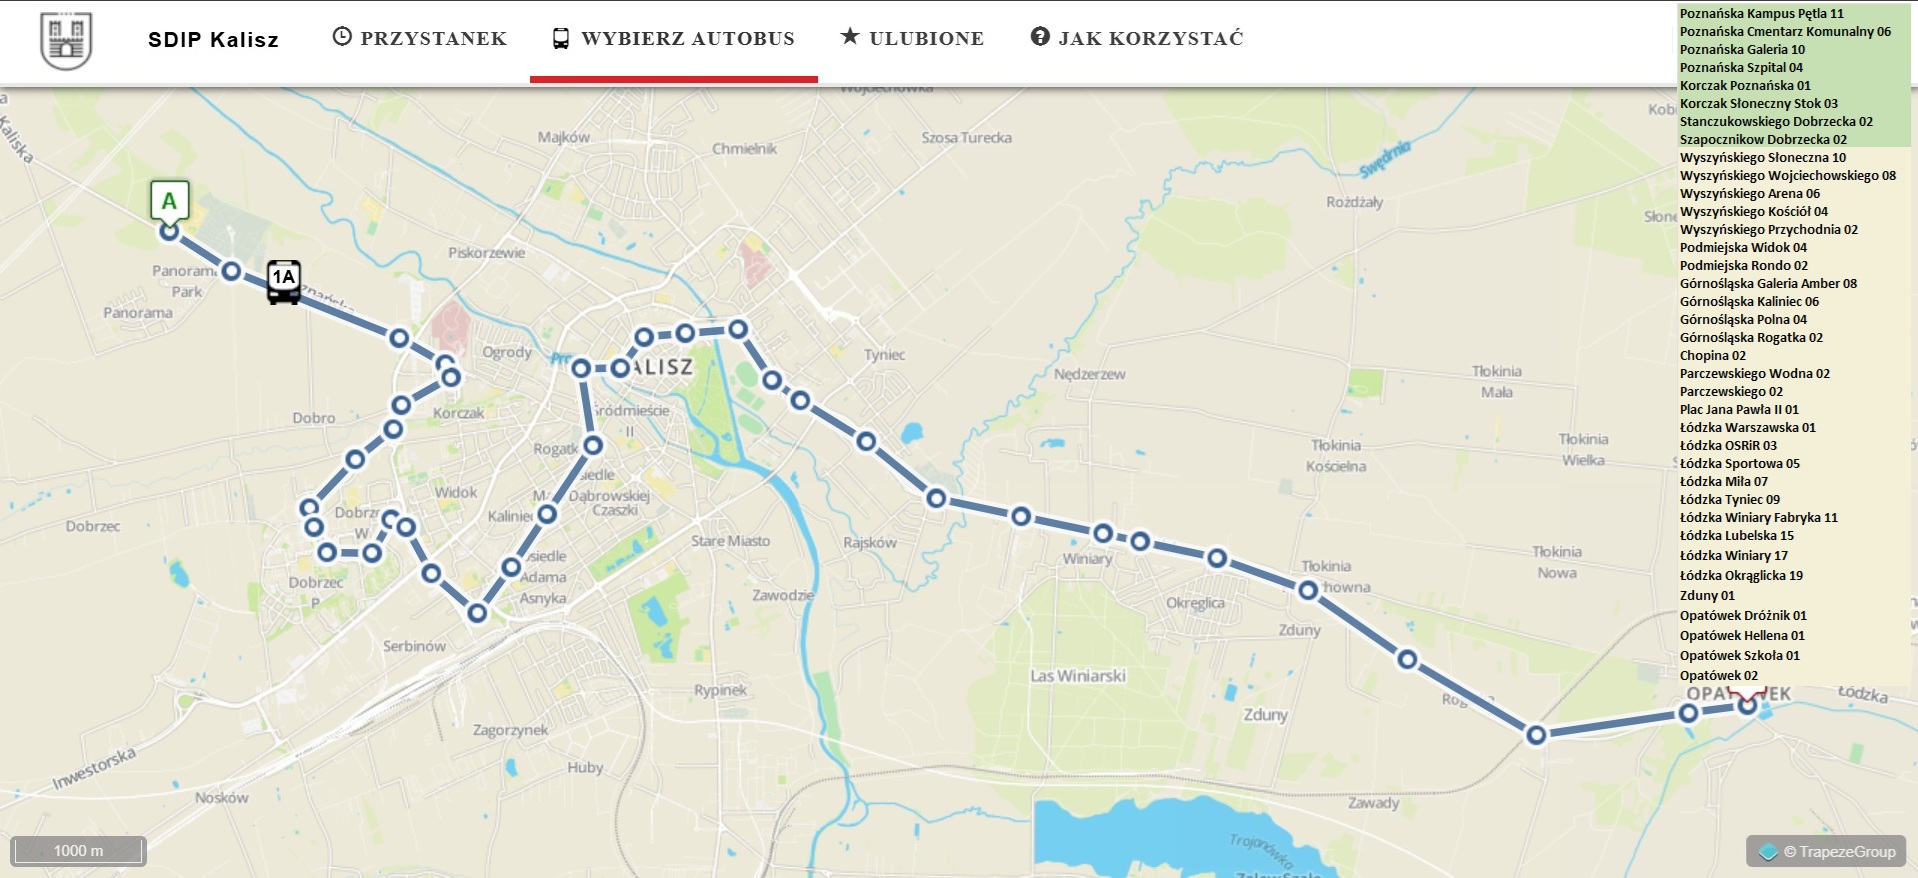Click the green A start marker
Viewport: 1918px width, 878px height.
pyautogui.click(x=169, y=202)
